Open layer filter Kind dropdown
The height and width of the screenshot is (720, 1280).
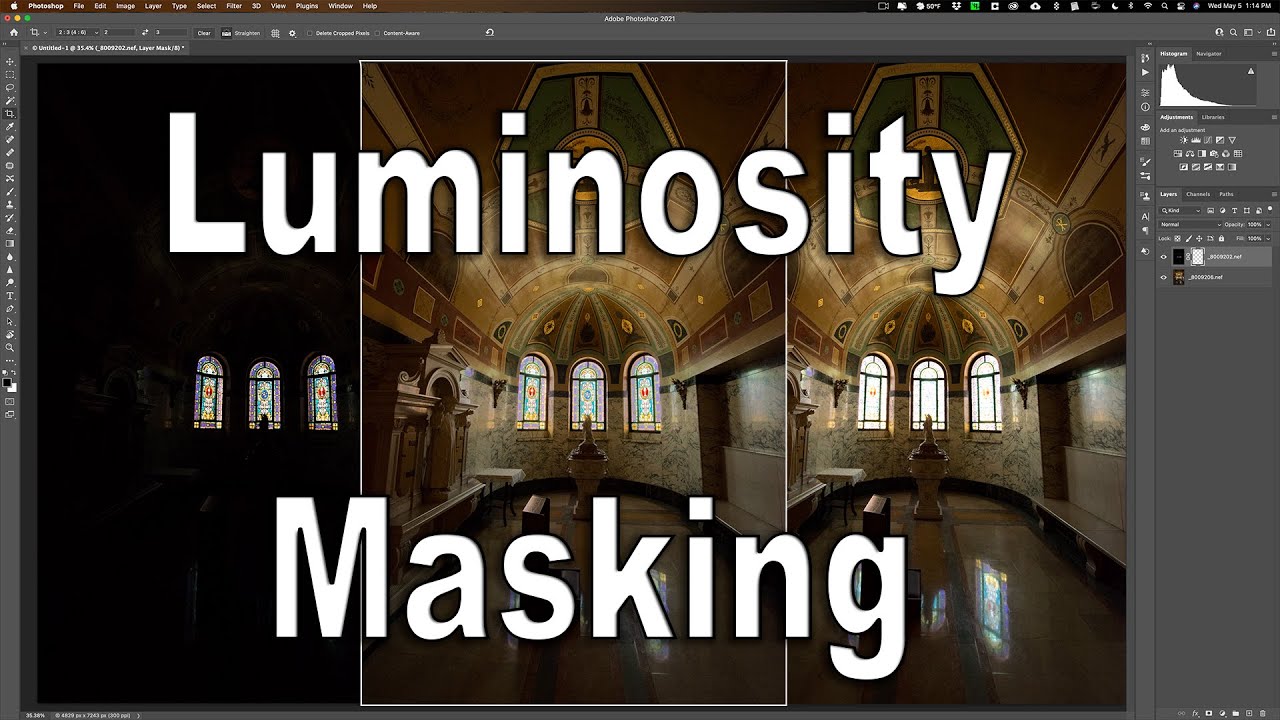[1180, 210]
